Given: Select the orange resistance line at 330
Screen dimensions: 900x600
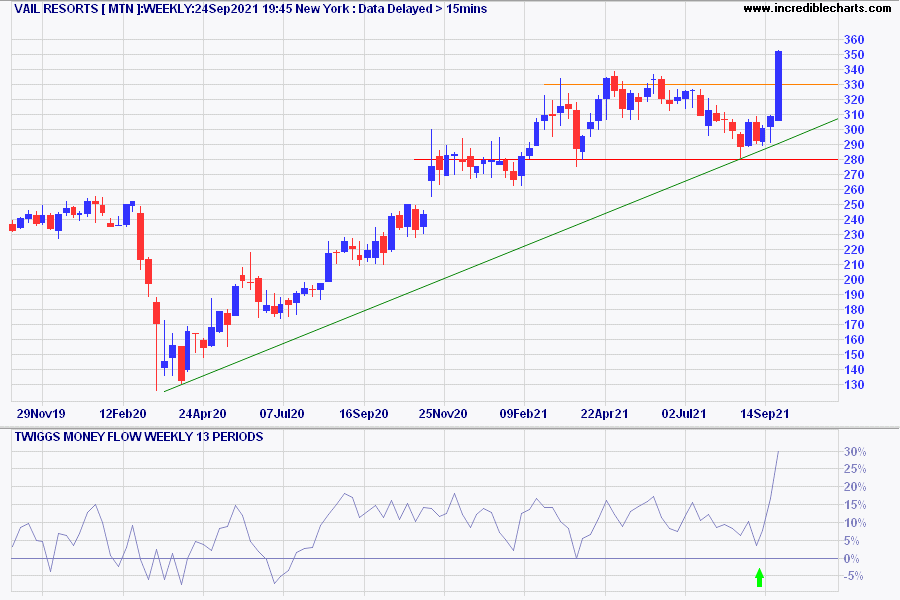Looking at the screenshot, I should click(691, 84).
